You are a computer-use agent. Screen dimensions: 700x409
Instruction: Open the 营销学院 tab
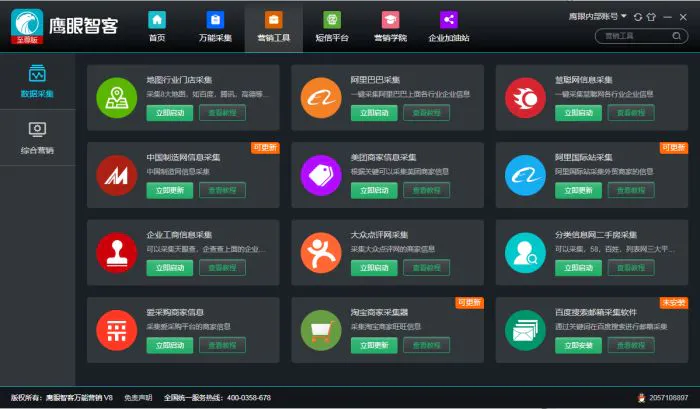[x=390, y=27]
